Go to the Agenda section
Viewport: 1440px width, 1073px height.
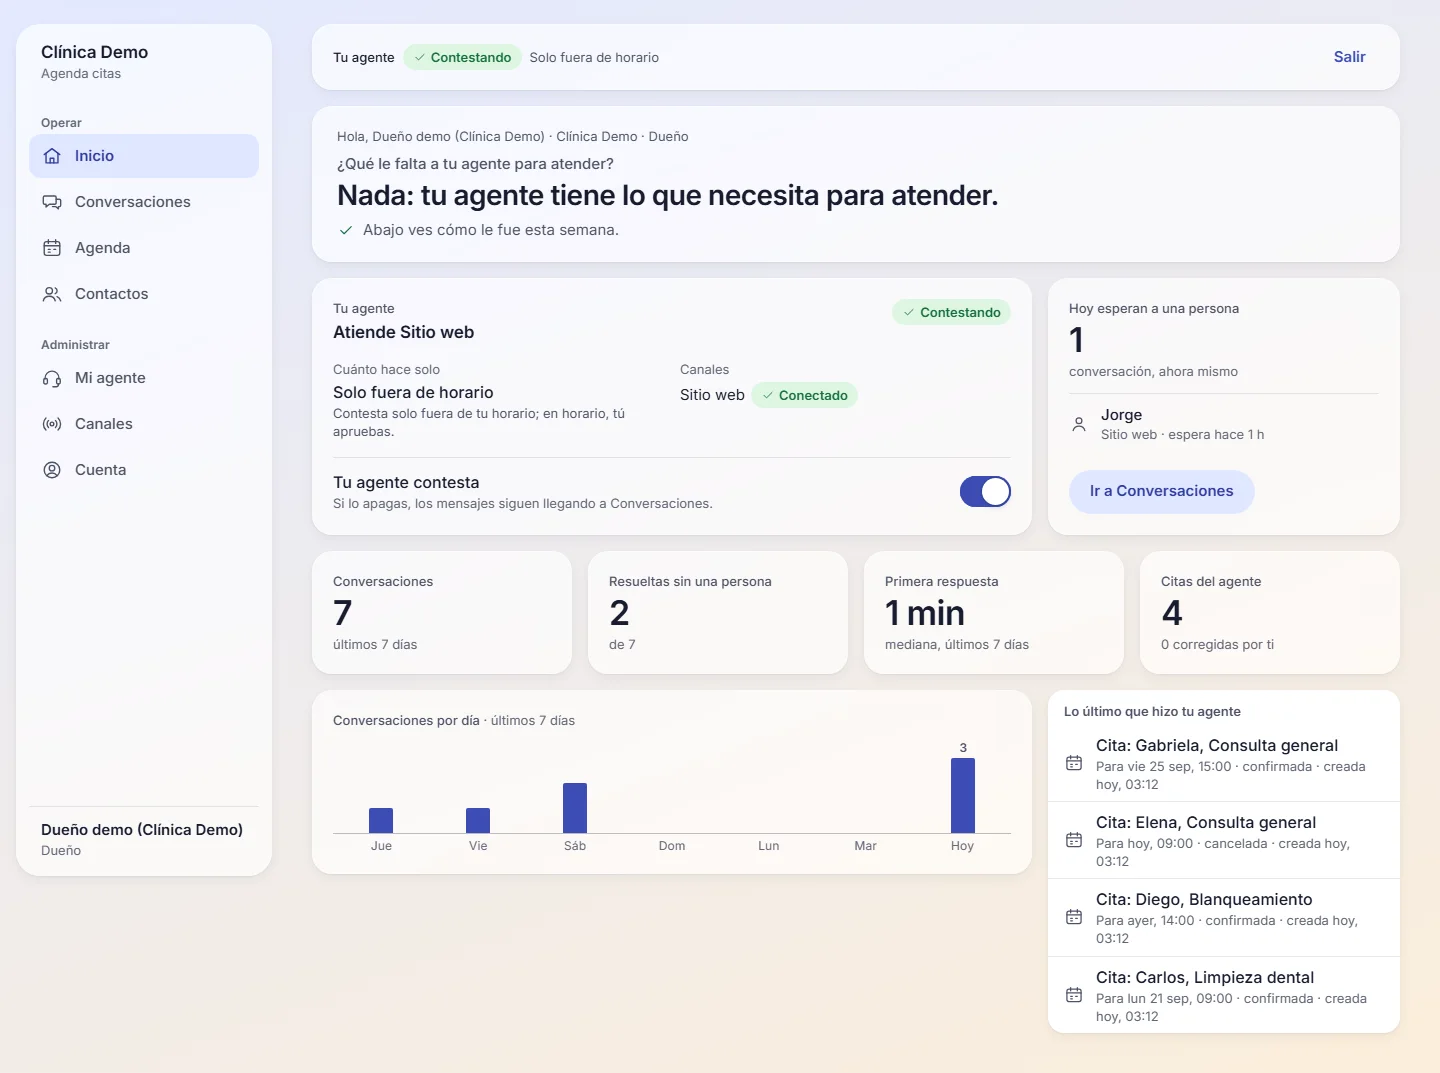(144, 248)
